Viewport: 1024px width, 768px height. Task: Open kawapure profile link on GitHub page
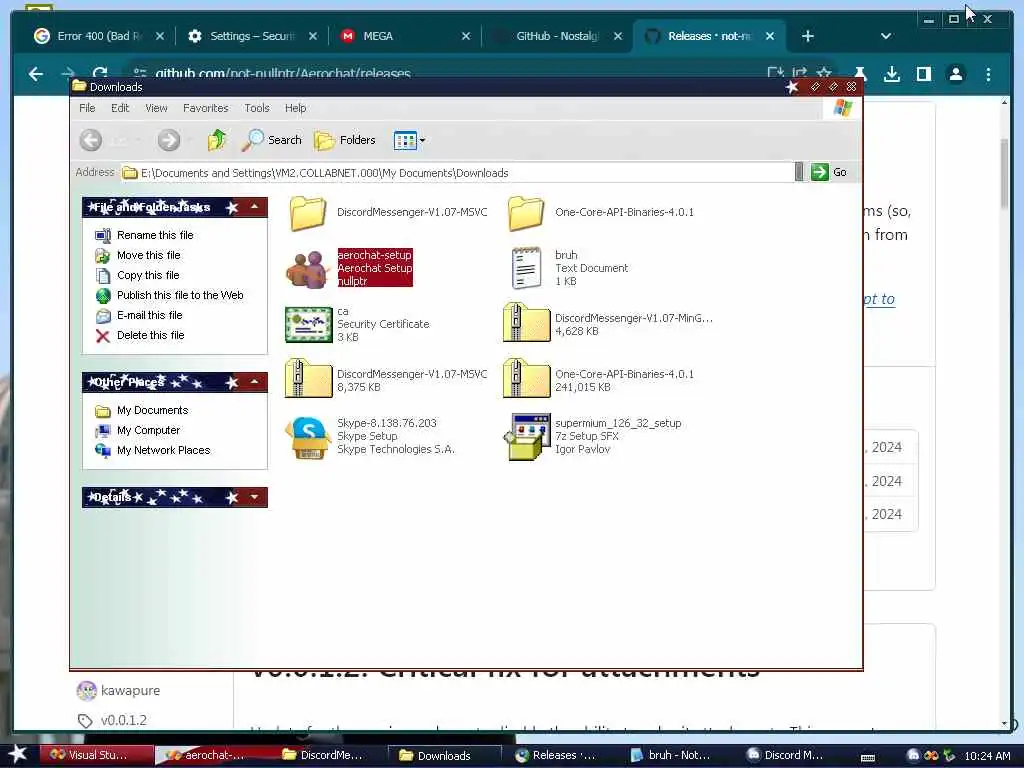(x=130, y=690)
